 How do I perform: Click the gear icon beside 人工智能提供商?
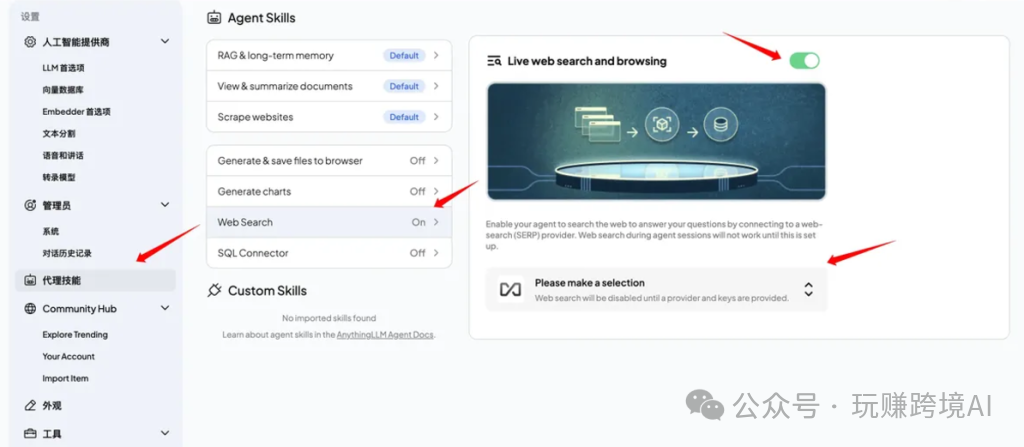[x=30, y=42]
